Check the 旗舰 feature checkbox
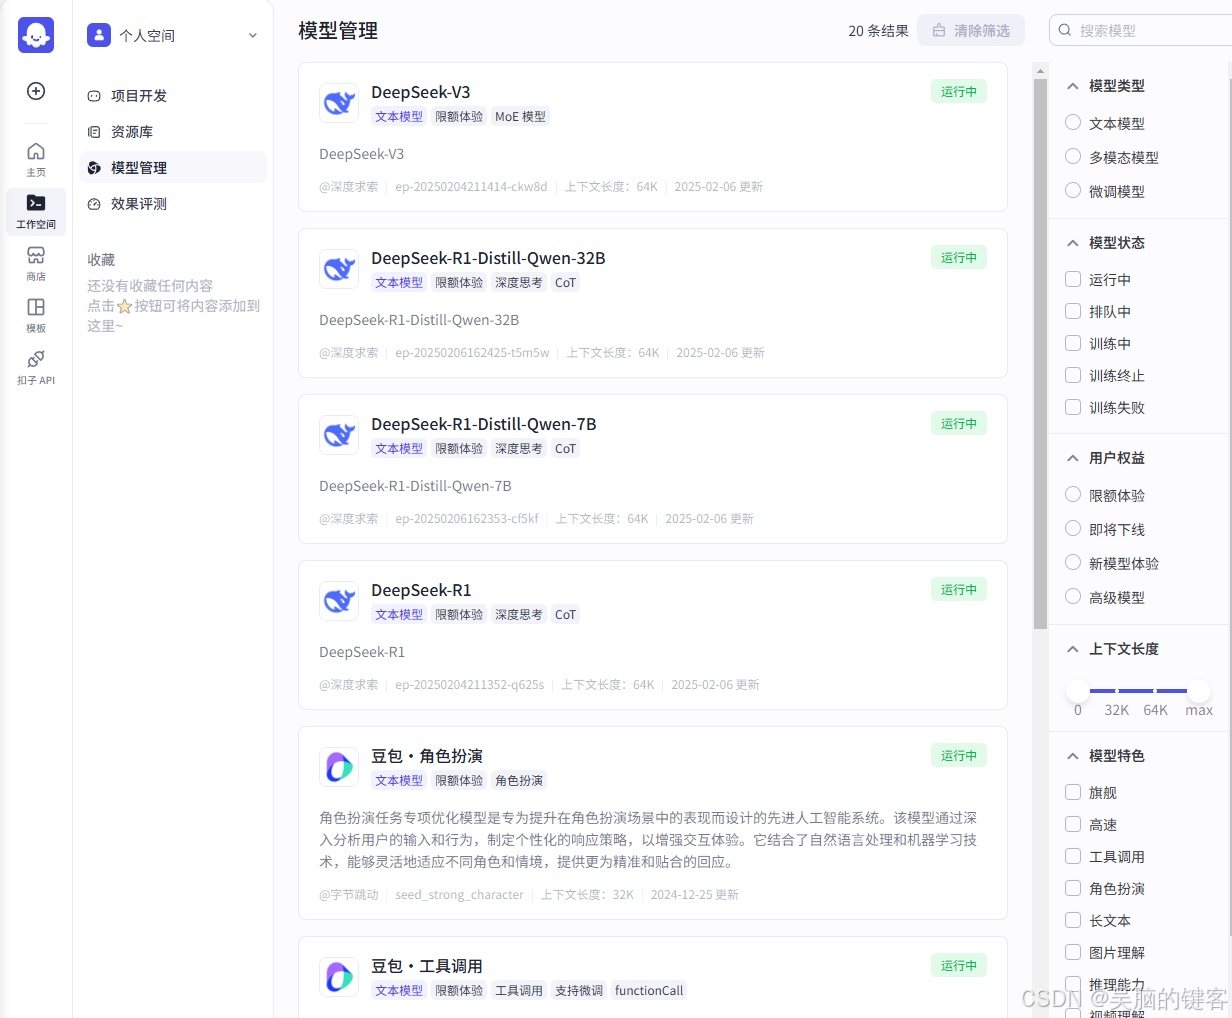 tap(1073, 792)
